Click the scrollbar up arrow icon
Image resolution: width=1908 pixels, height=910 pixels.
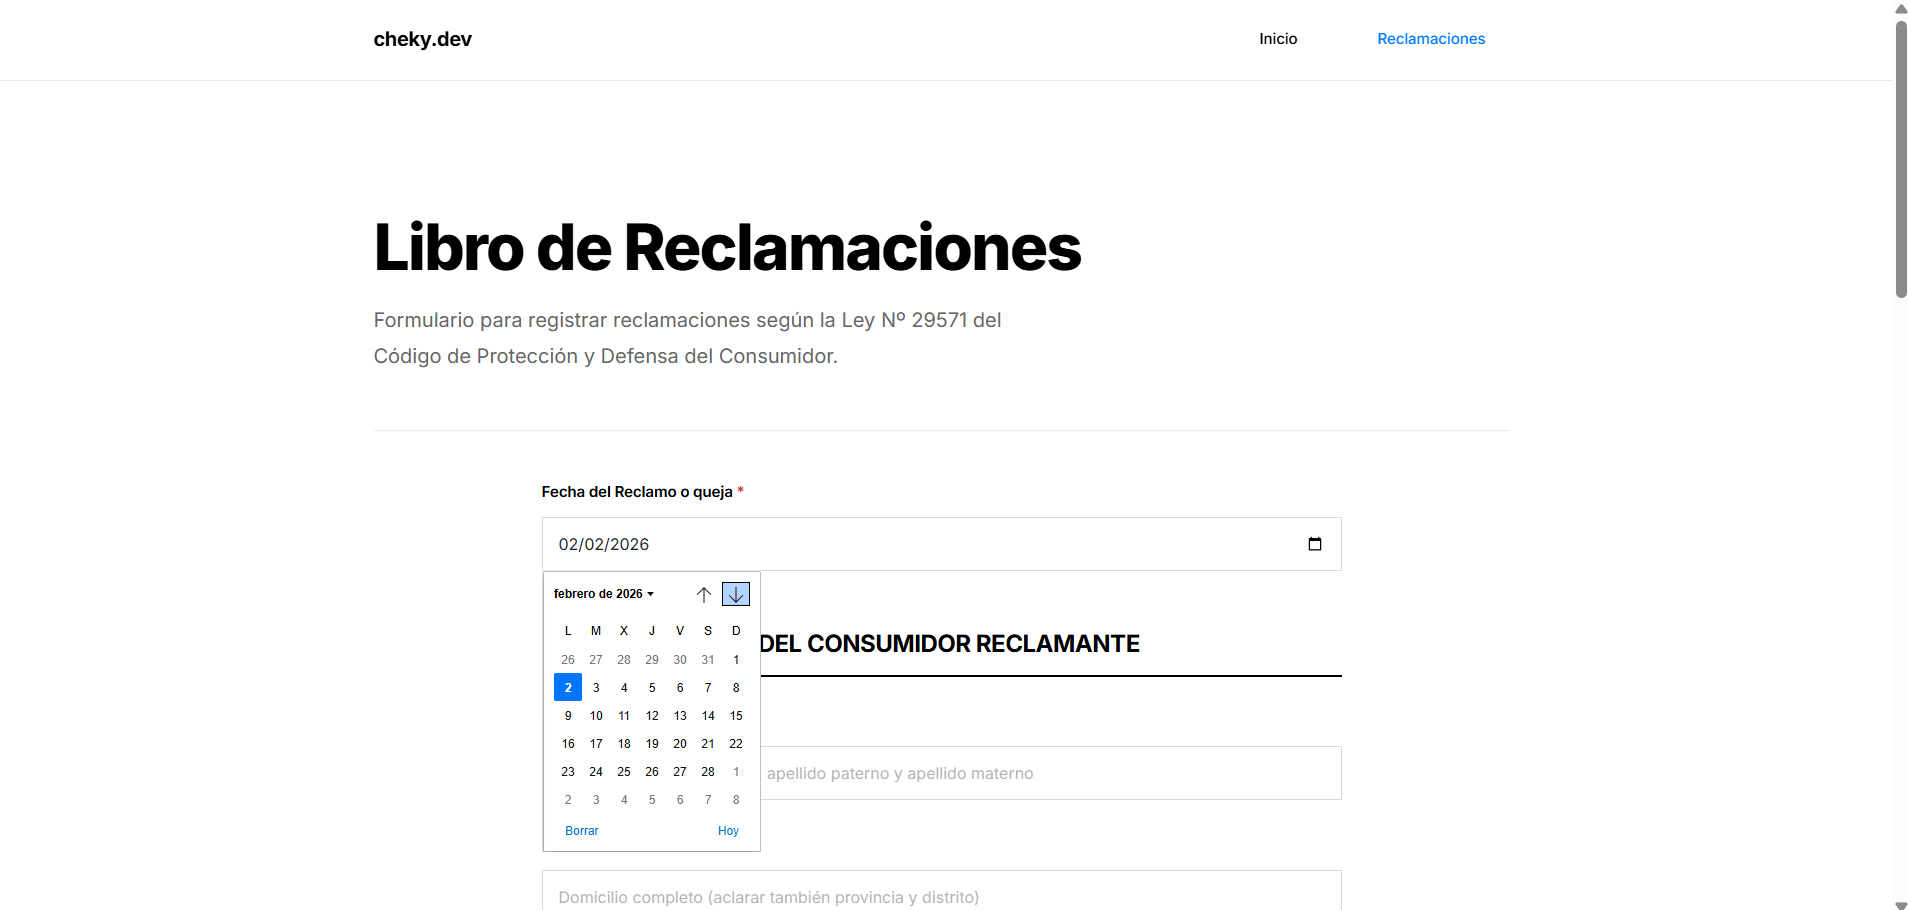click(1899, 10)
